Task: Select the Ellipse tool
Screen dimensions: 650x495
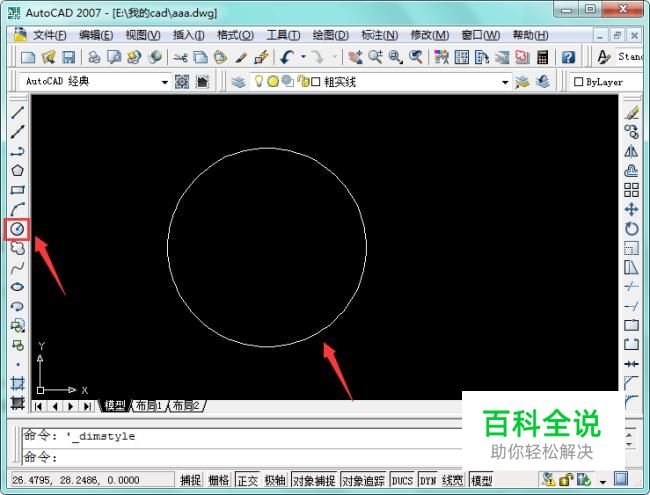Action: (x=17, y=287)
